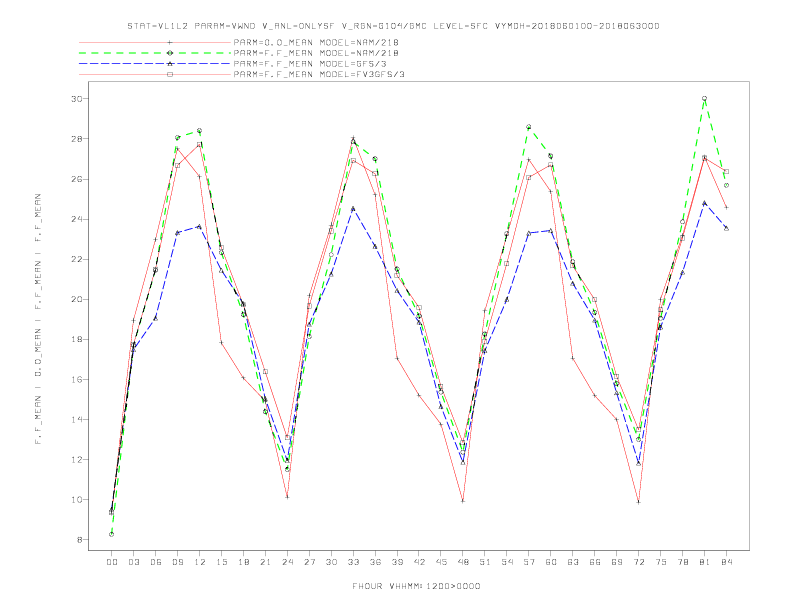Click y-axis tick label 30
Screen dimensions: 792x612
click(x=77, y=98)
